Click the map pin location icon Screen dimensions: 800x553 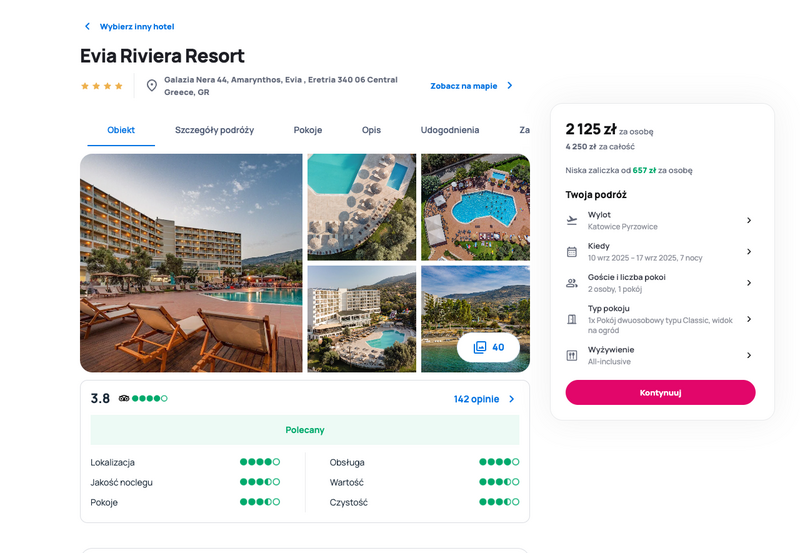(x=152, y=85)
